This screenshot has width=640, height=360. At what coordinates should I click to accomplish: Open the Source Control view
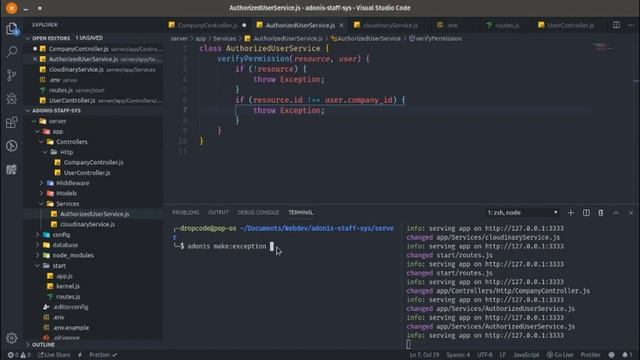[x=12, y=75]
